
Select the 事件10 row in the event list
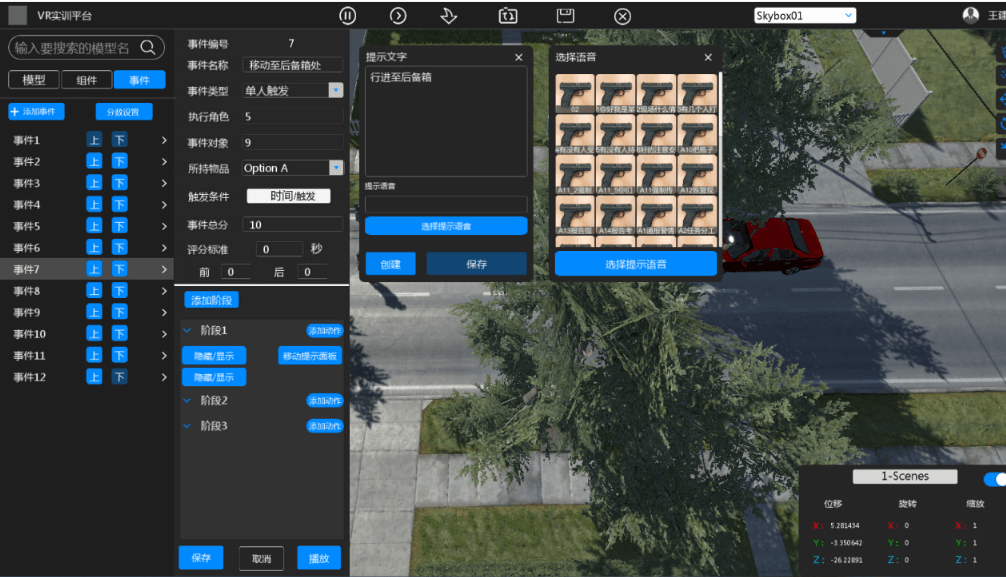tap(87, 334)
